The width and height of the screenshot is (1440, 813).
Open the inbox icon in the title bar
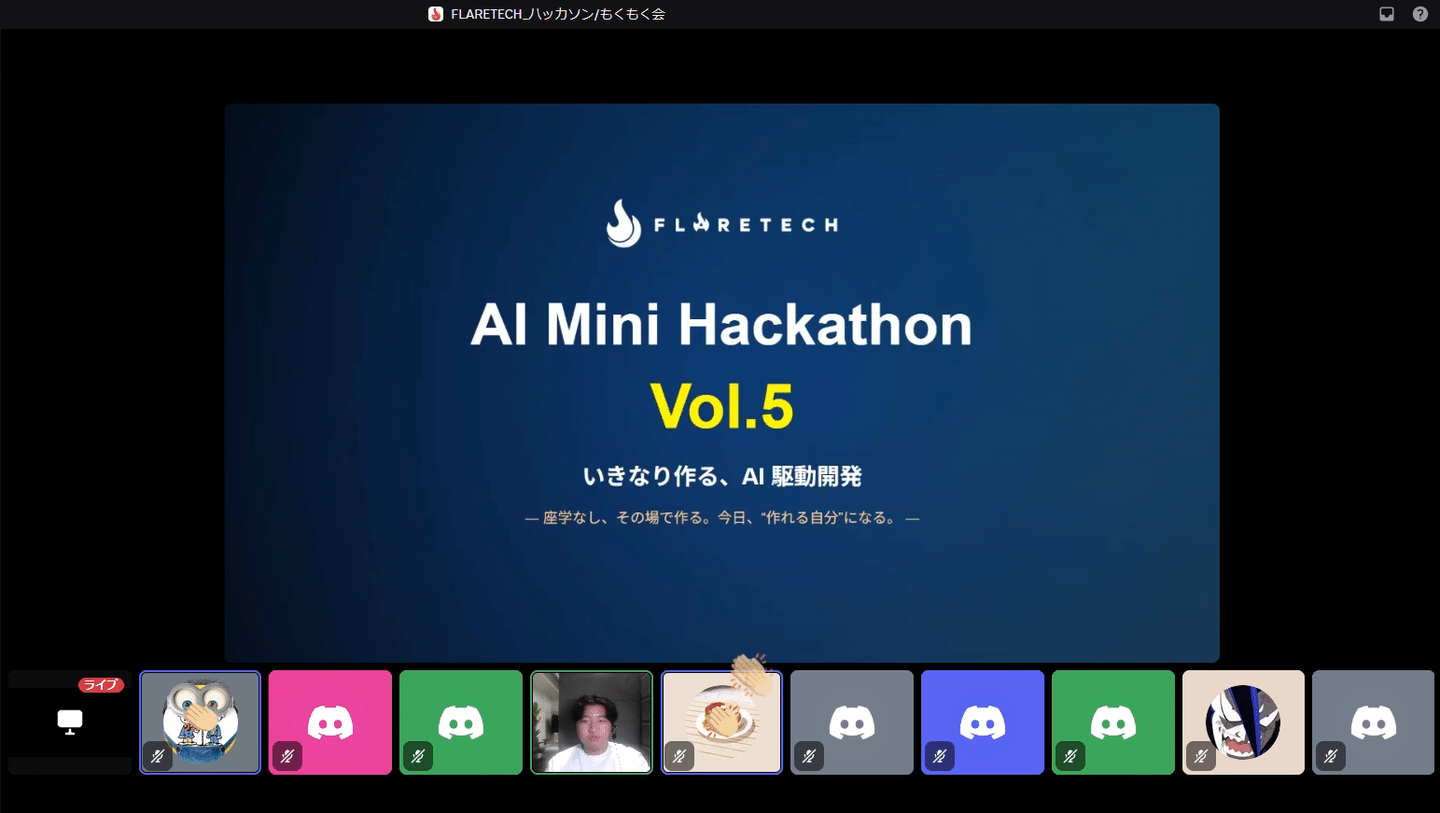(x=1386, y=14)
